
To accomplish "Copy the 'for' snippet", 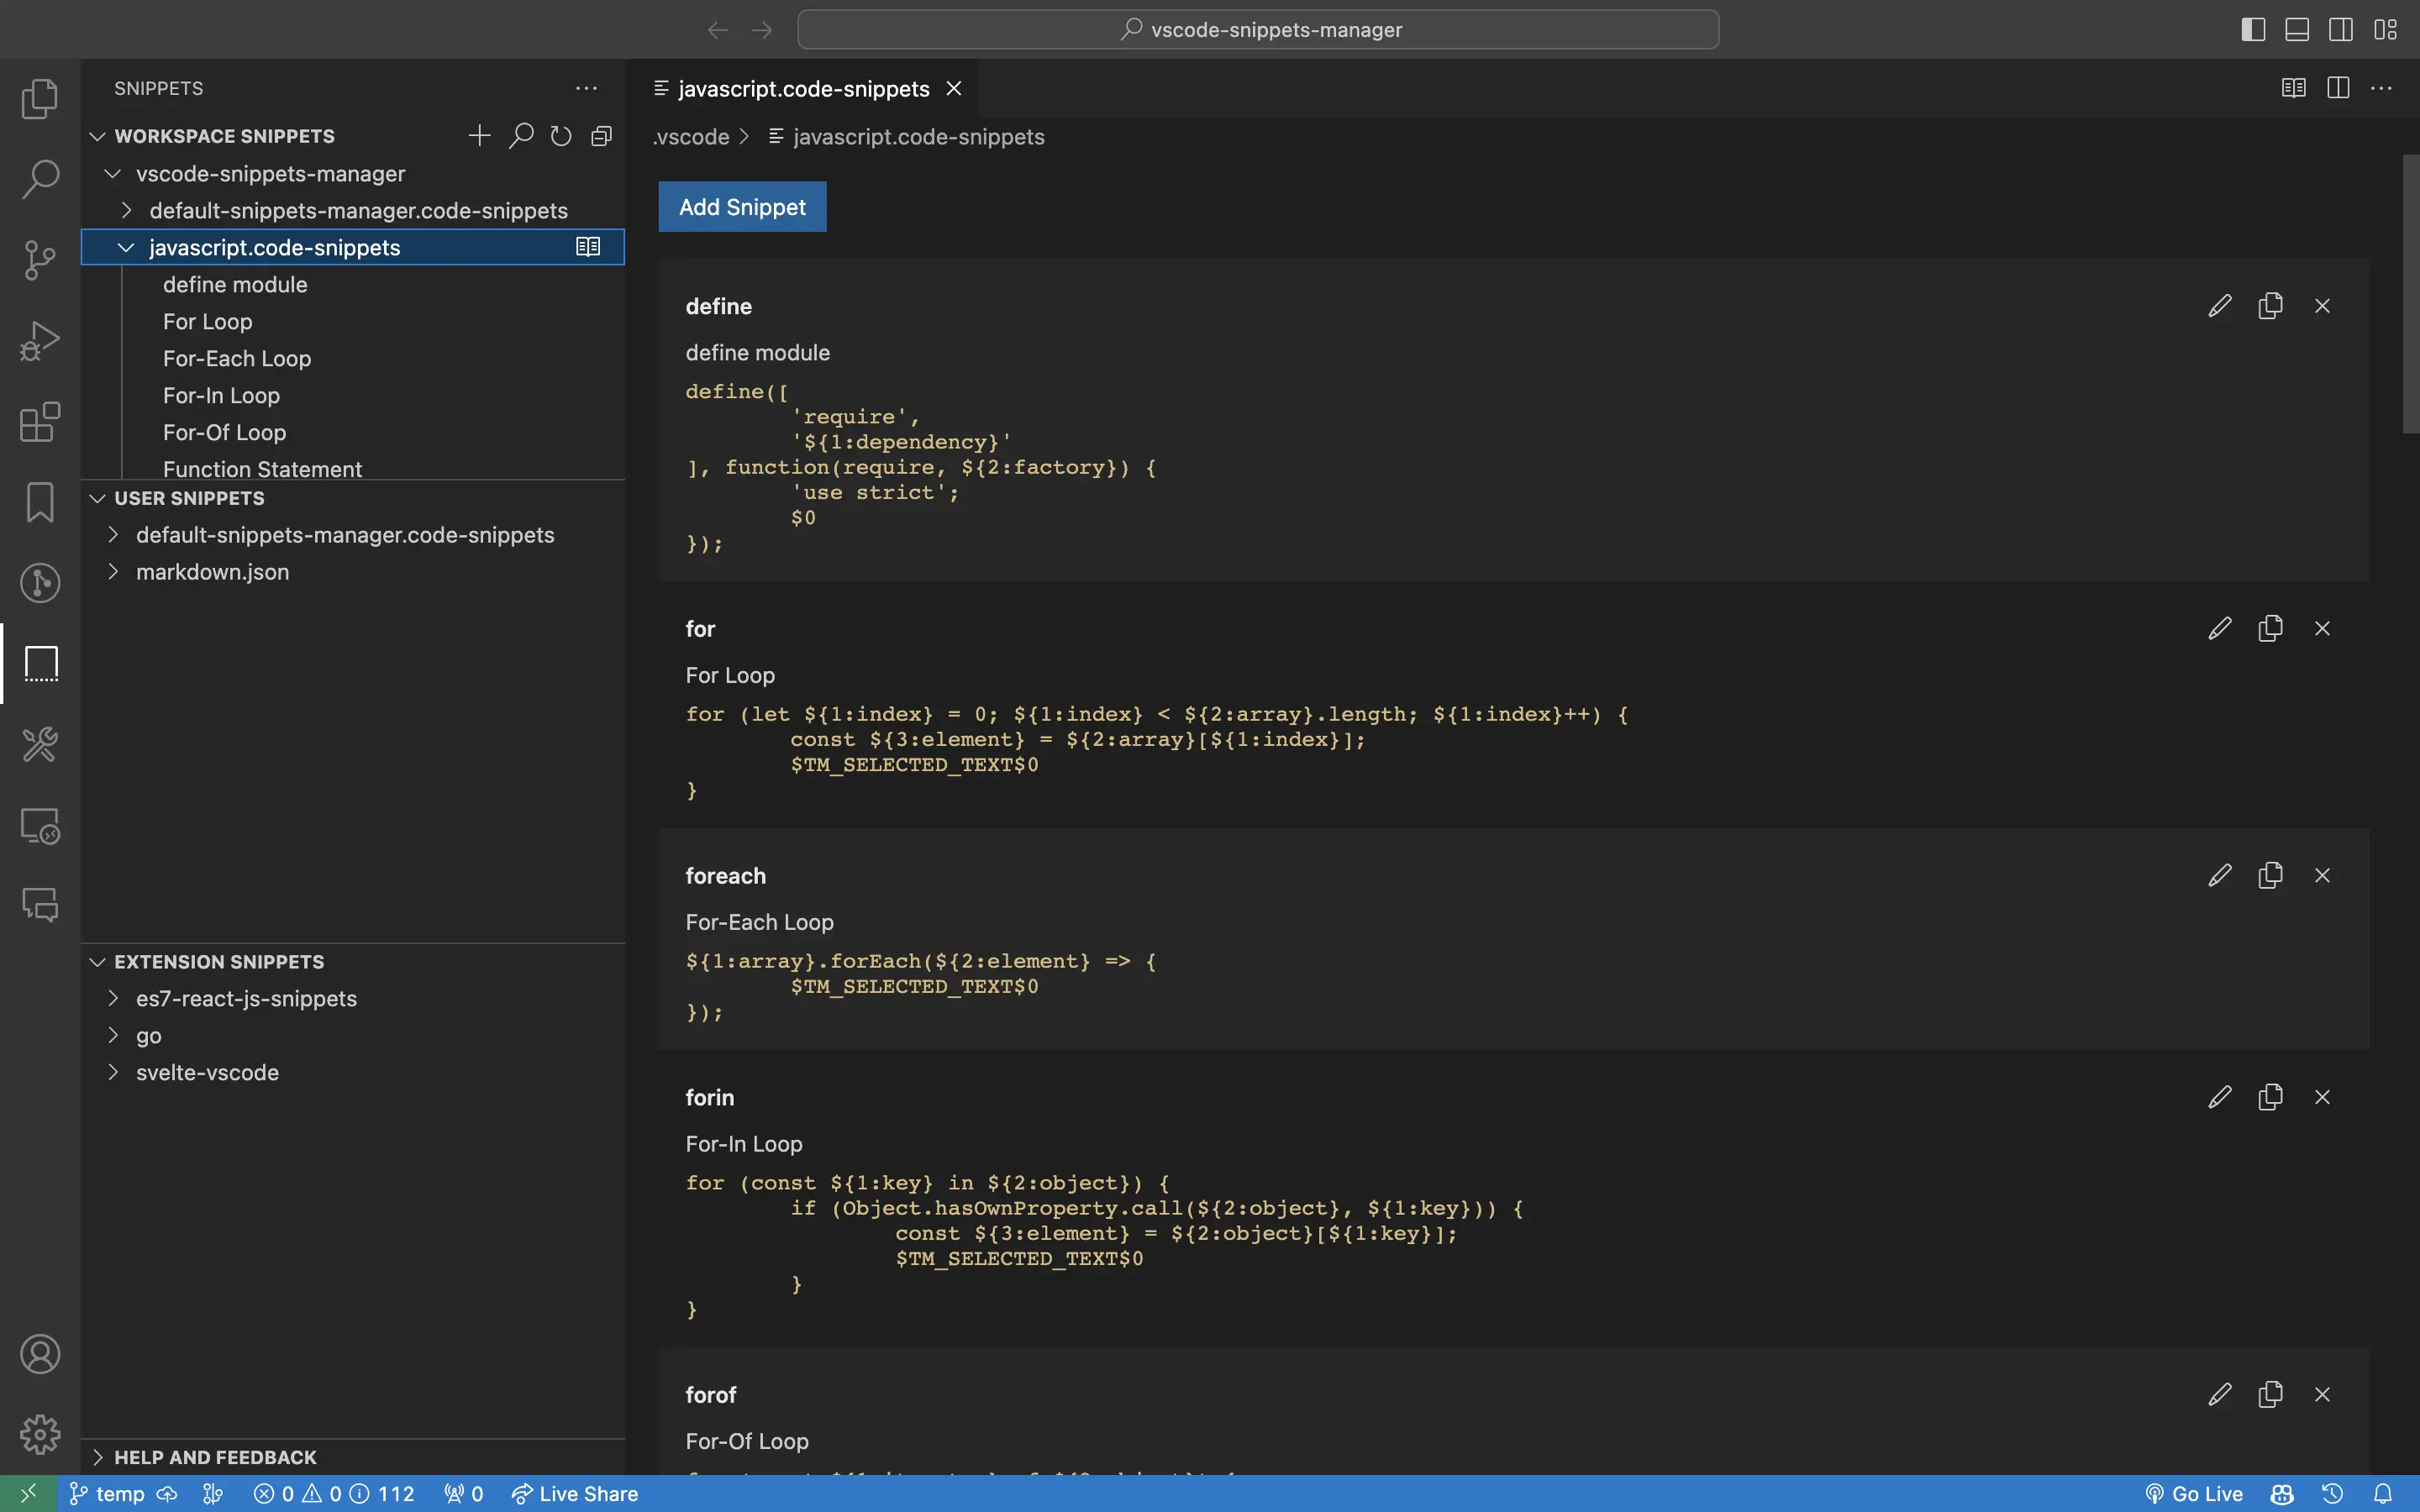I will [x=2270, y=628].
